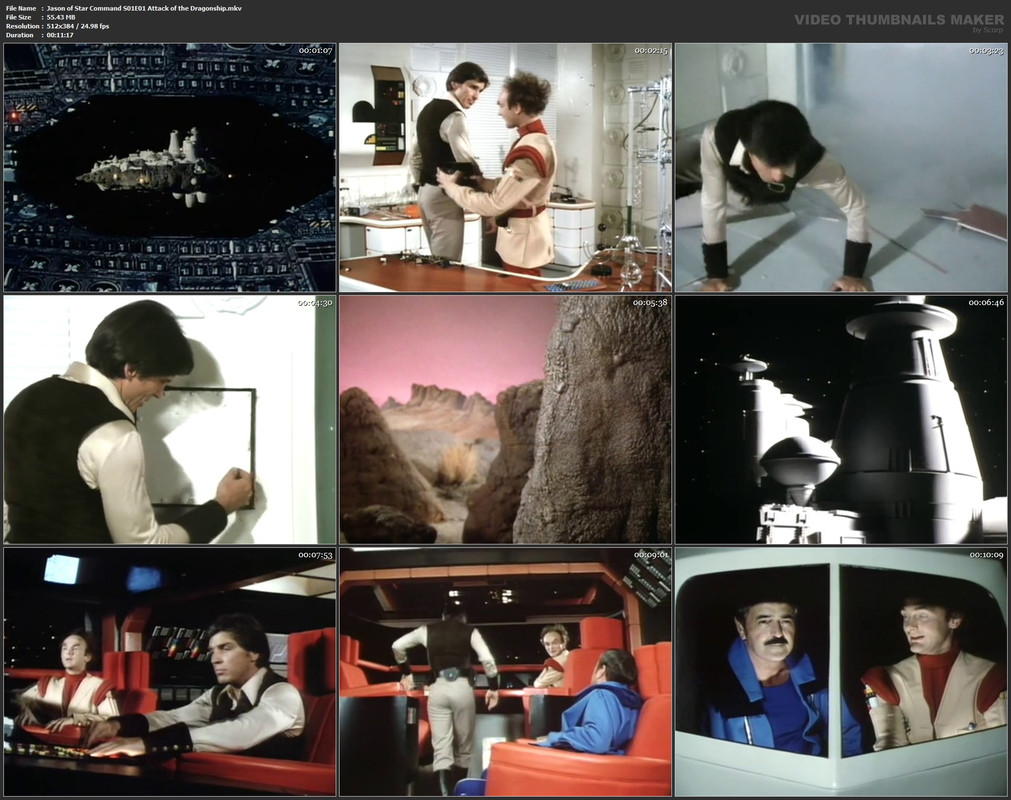Click the duration value '00:11:17'
1011x800 pixels.
[x=60, y=35]
